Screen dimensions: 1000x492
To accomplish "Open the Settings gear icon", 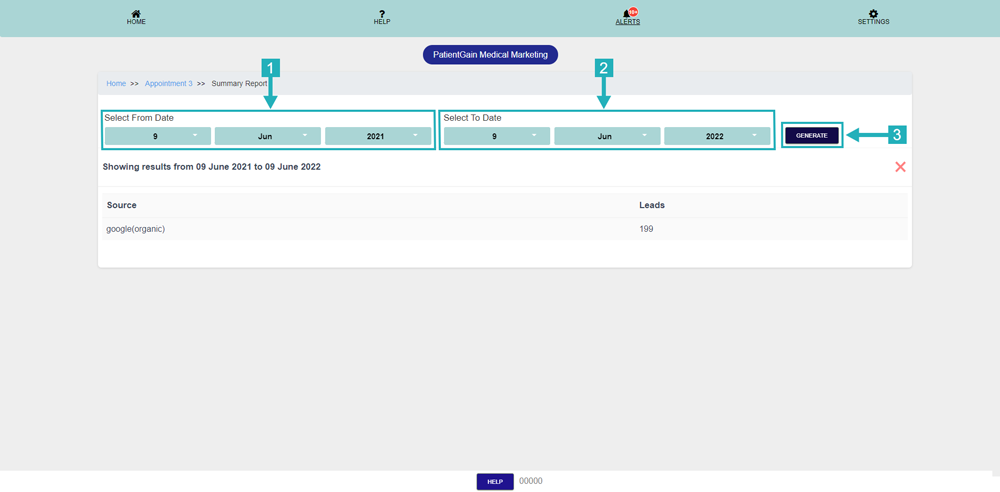I will point(873,13).
